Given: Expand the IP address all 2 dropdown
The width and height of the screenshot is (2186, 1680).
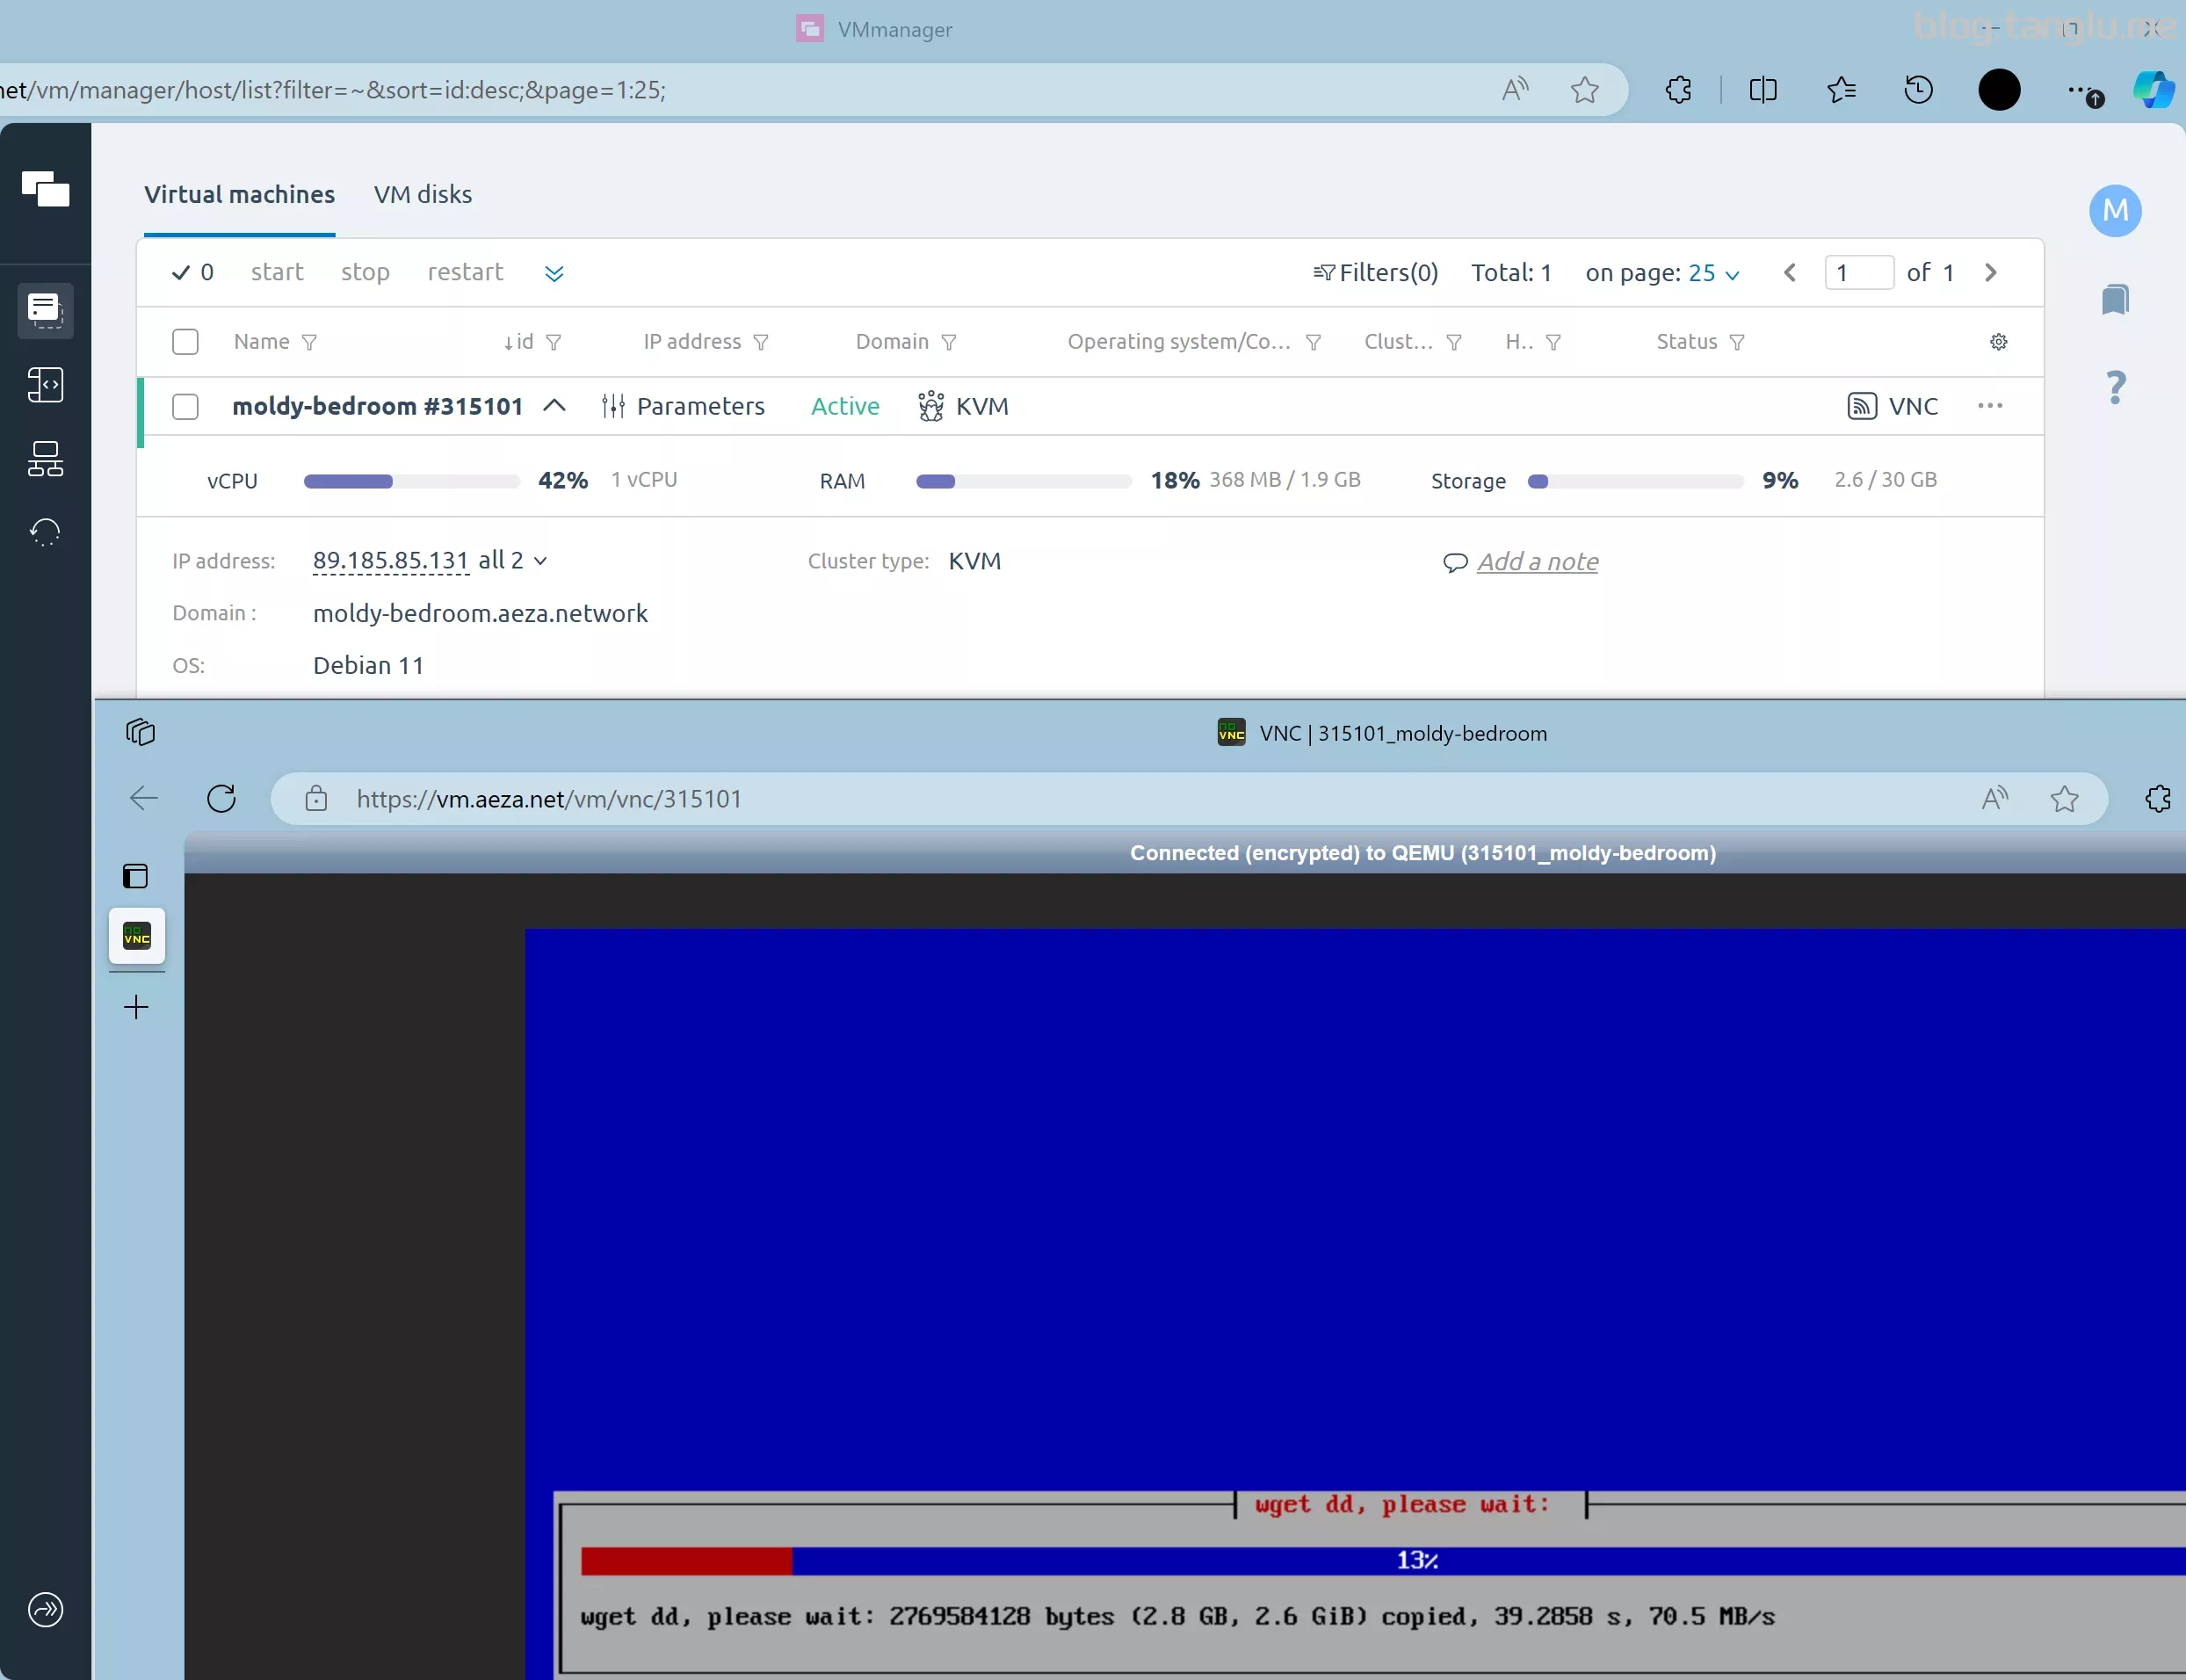Looking at the screenshot, I should click(x=539, y=561).
